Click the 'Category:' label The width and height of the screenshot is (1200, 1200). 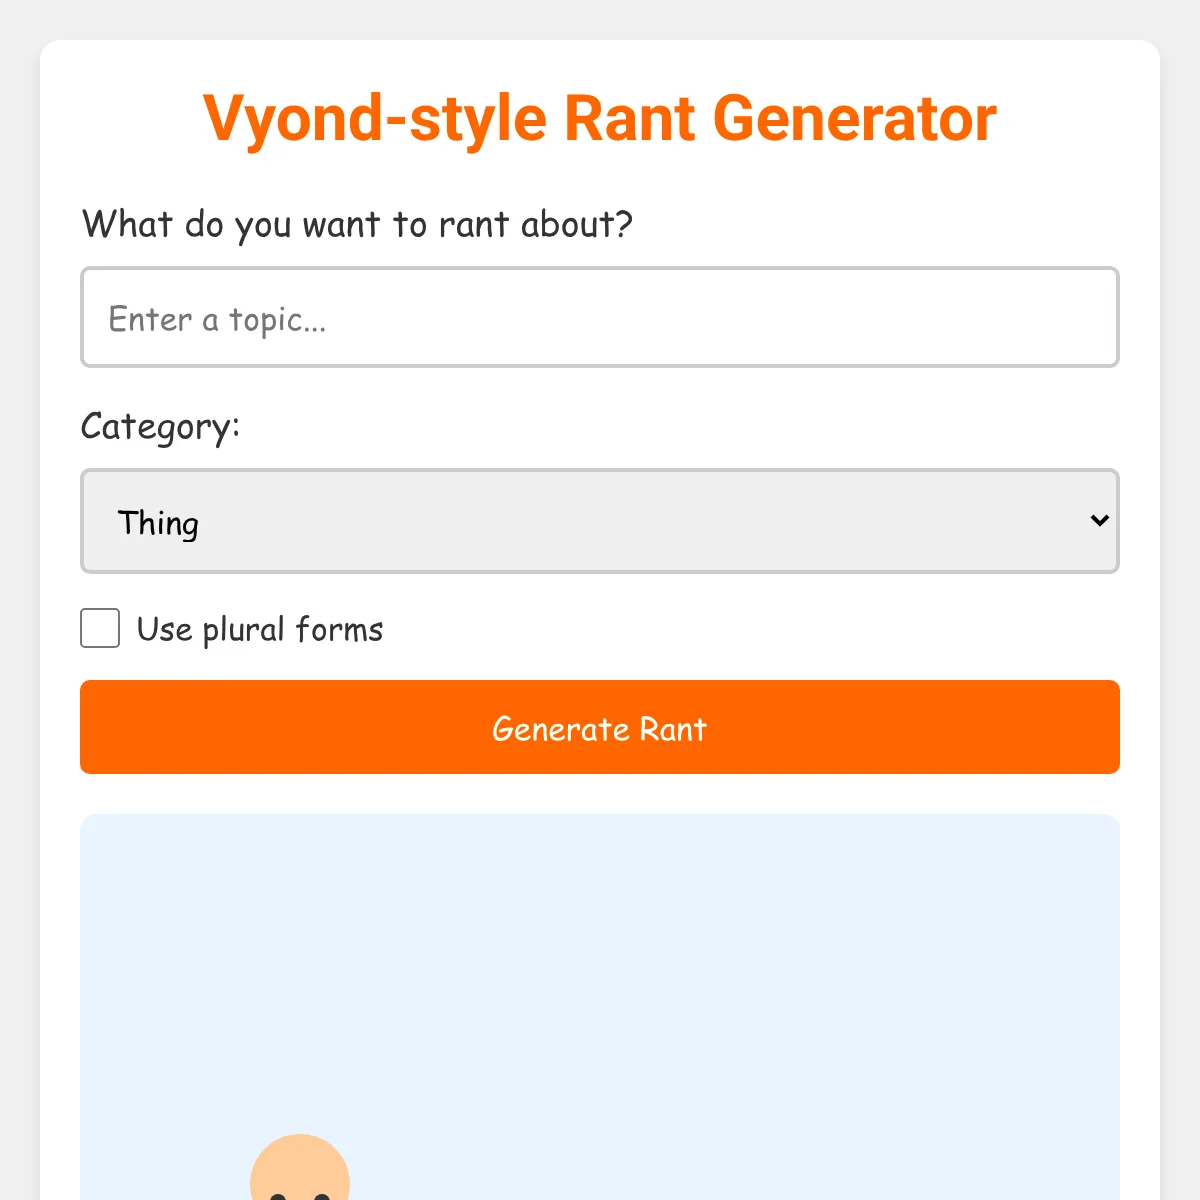coord(160,427)
